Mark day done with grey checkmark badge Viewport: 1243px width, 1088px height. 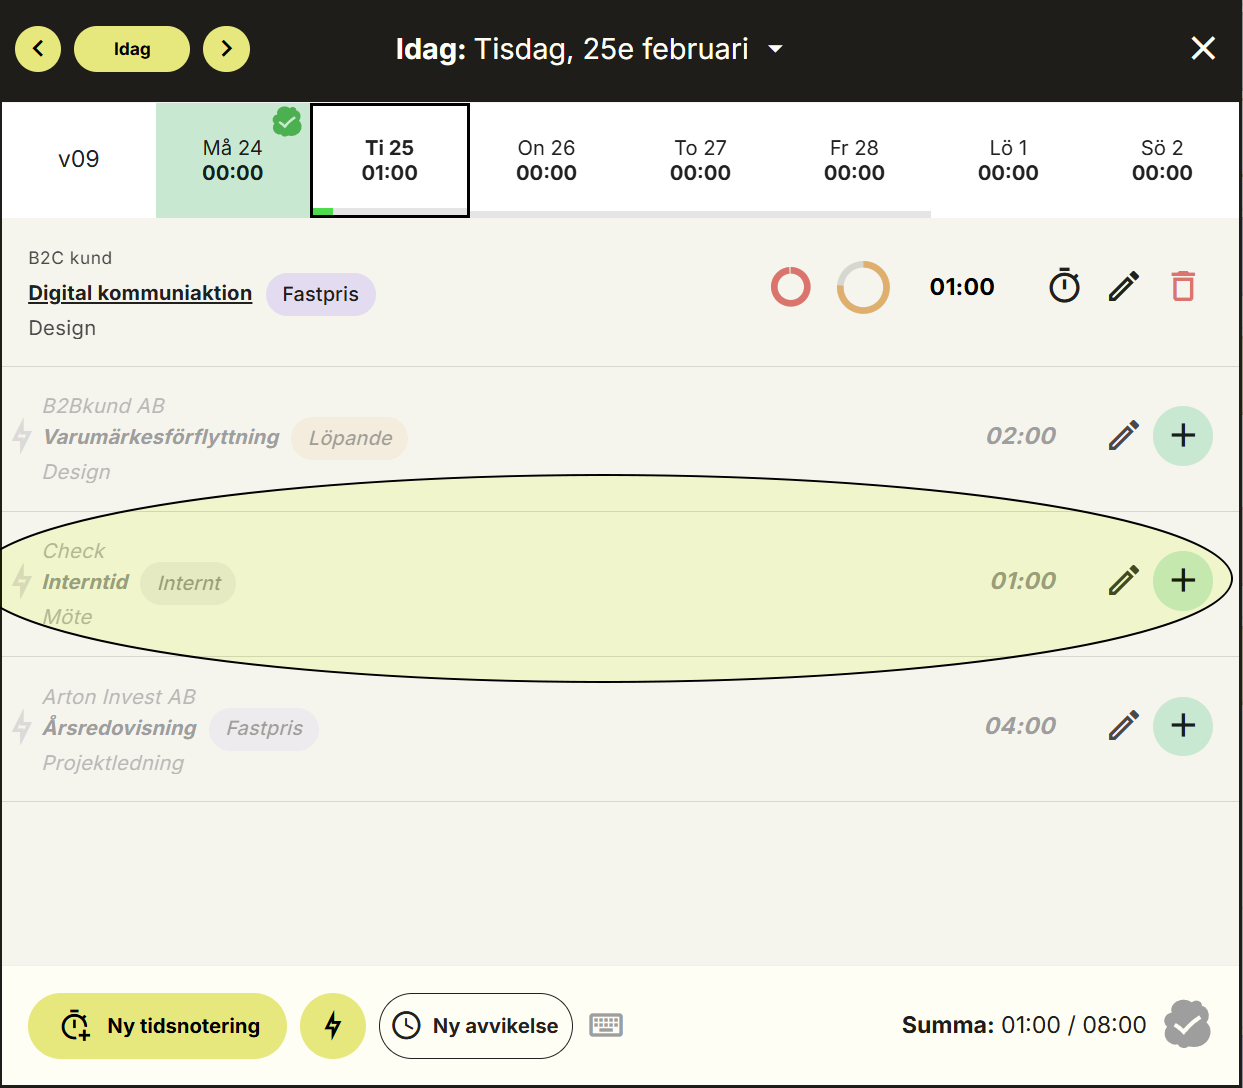pyautogui.click(x=1187, y=1024)
